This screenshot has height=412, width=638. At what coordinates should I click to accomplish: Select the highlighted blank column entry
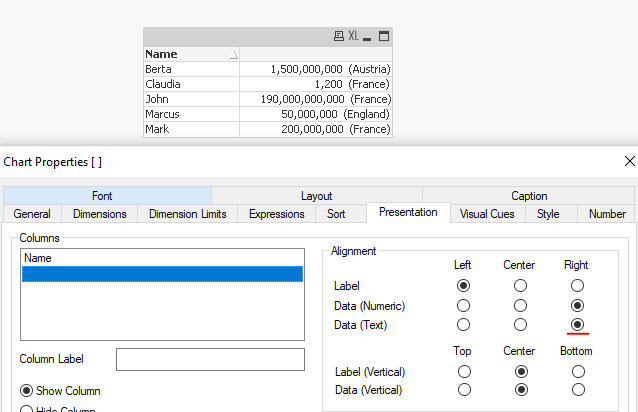[161, 273]
